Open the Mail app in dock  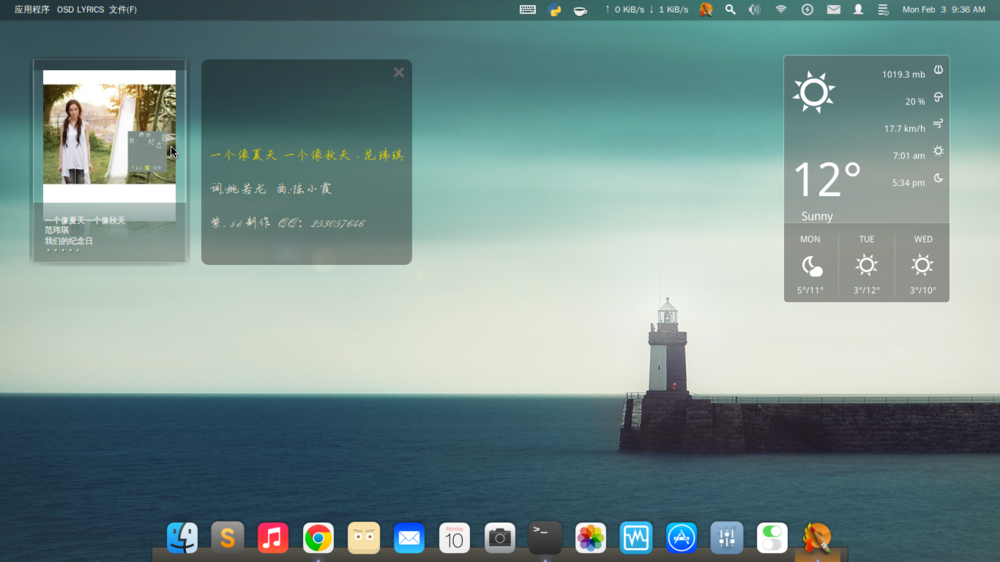[x=409, y=538]
